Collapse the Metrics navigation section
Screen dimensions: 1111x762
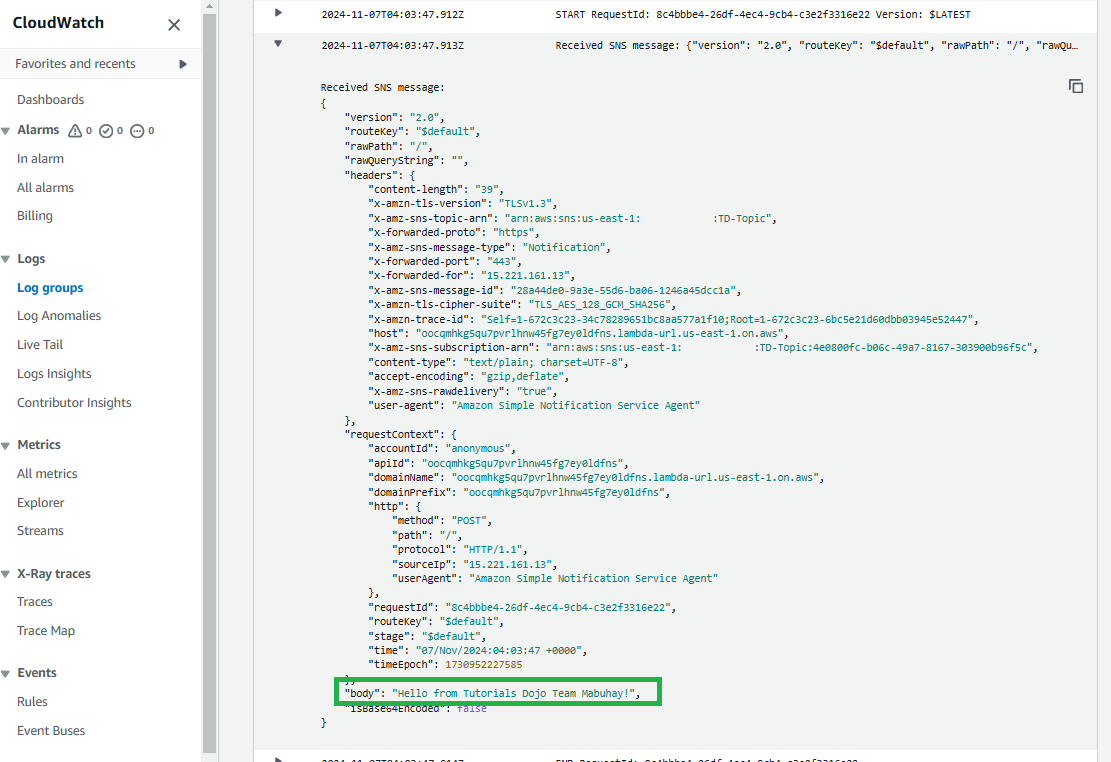(x=6, y=445)
